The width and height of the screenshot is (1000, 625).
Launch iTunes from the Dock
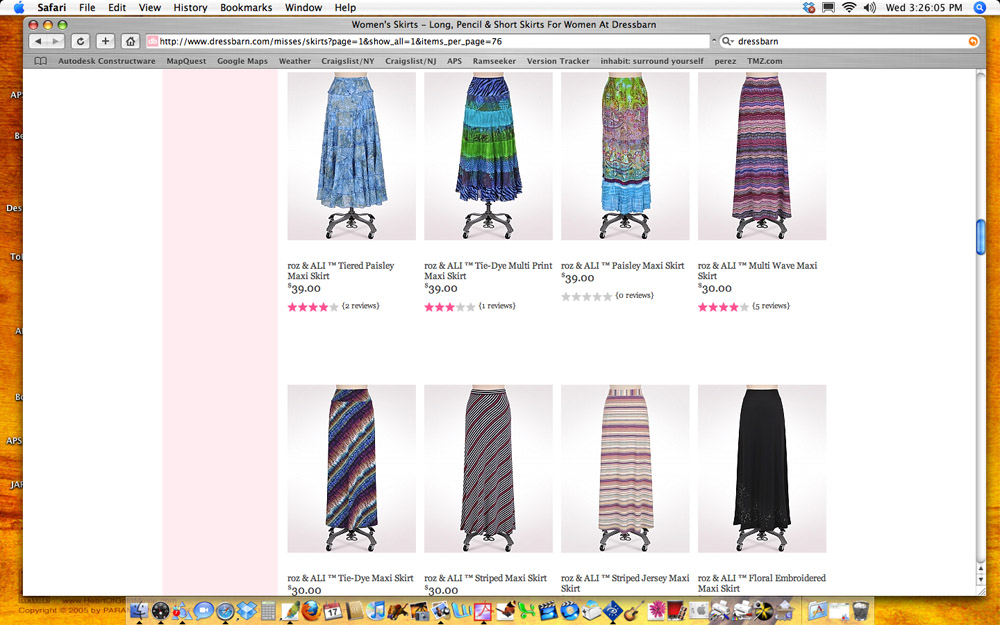tap(376, 610)
